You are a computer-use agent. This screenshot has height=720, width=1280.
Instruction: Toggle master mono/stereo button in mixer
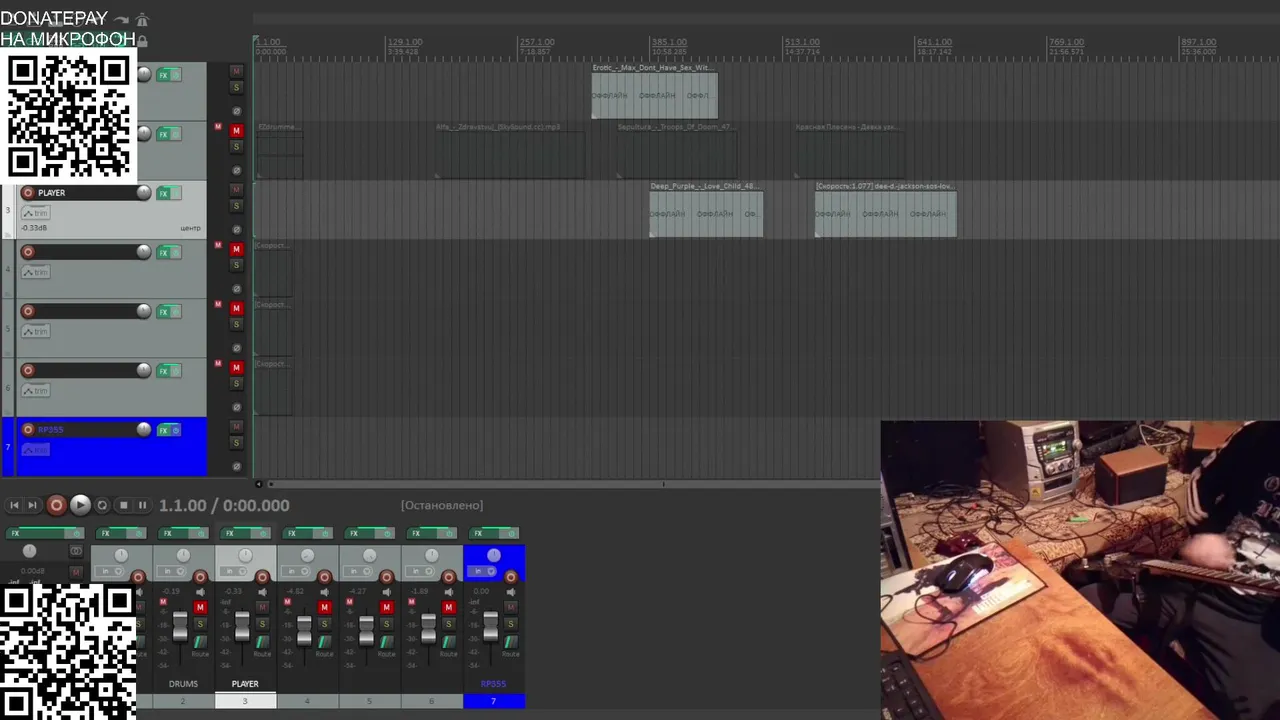[76, 551]
